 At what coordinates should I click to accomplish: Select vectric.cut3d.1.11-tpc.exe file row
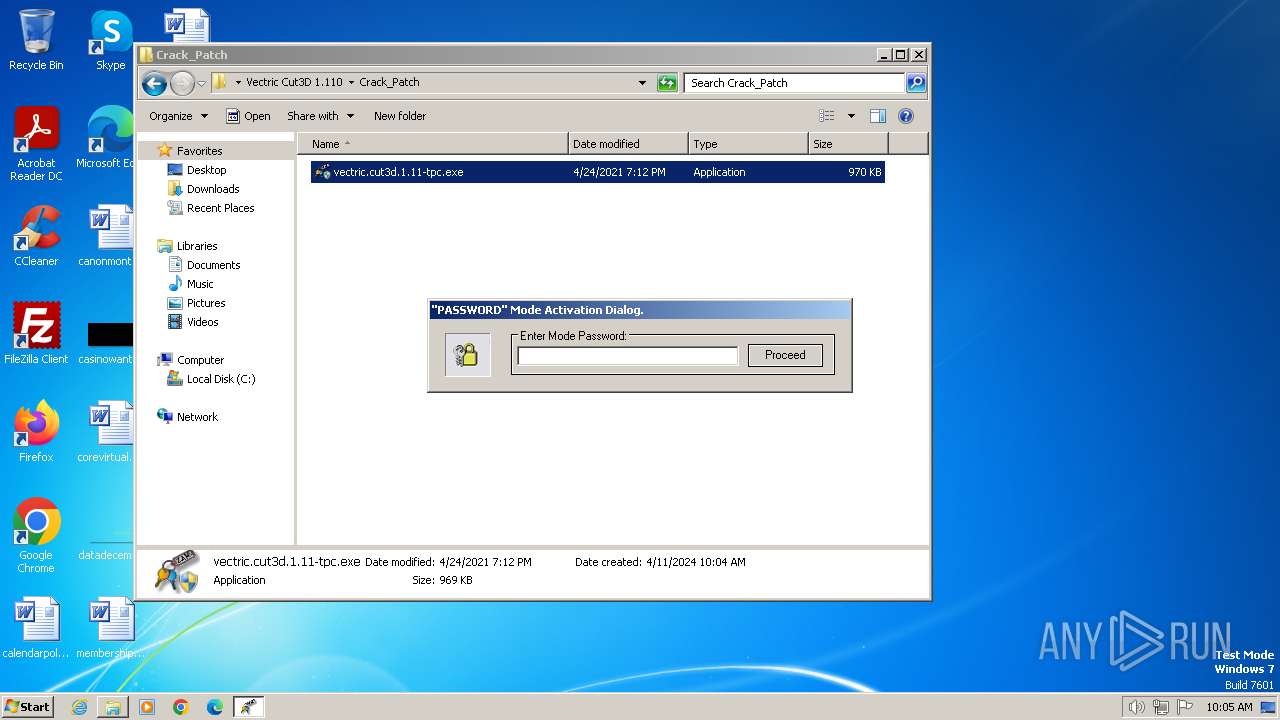pyautogui.click(x=598, y=172)
